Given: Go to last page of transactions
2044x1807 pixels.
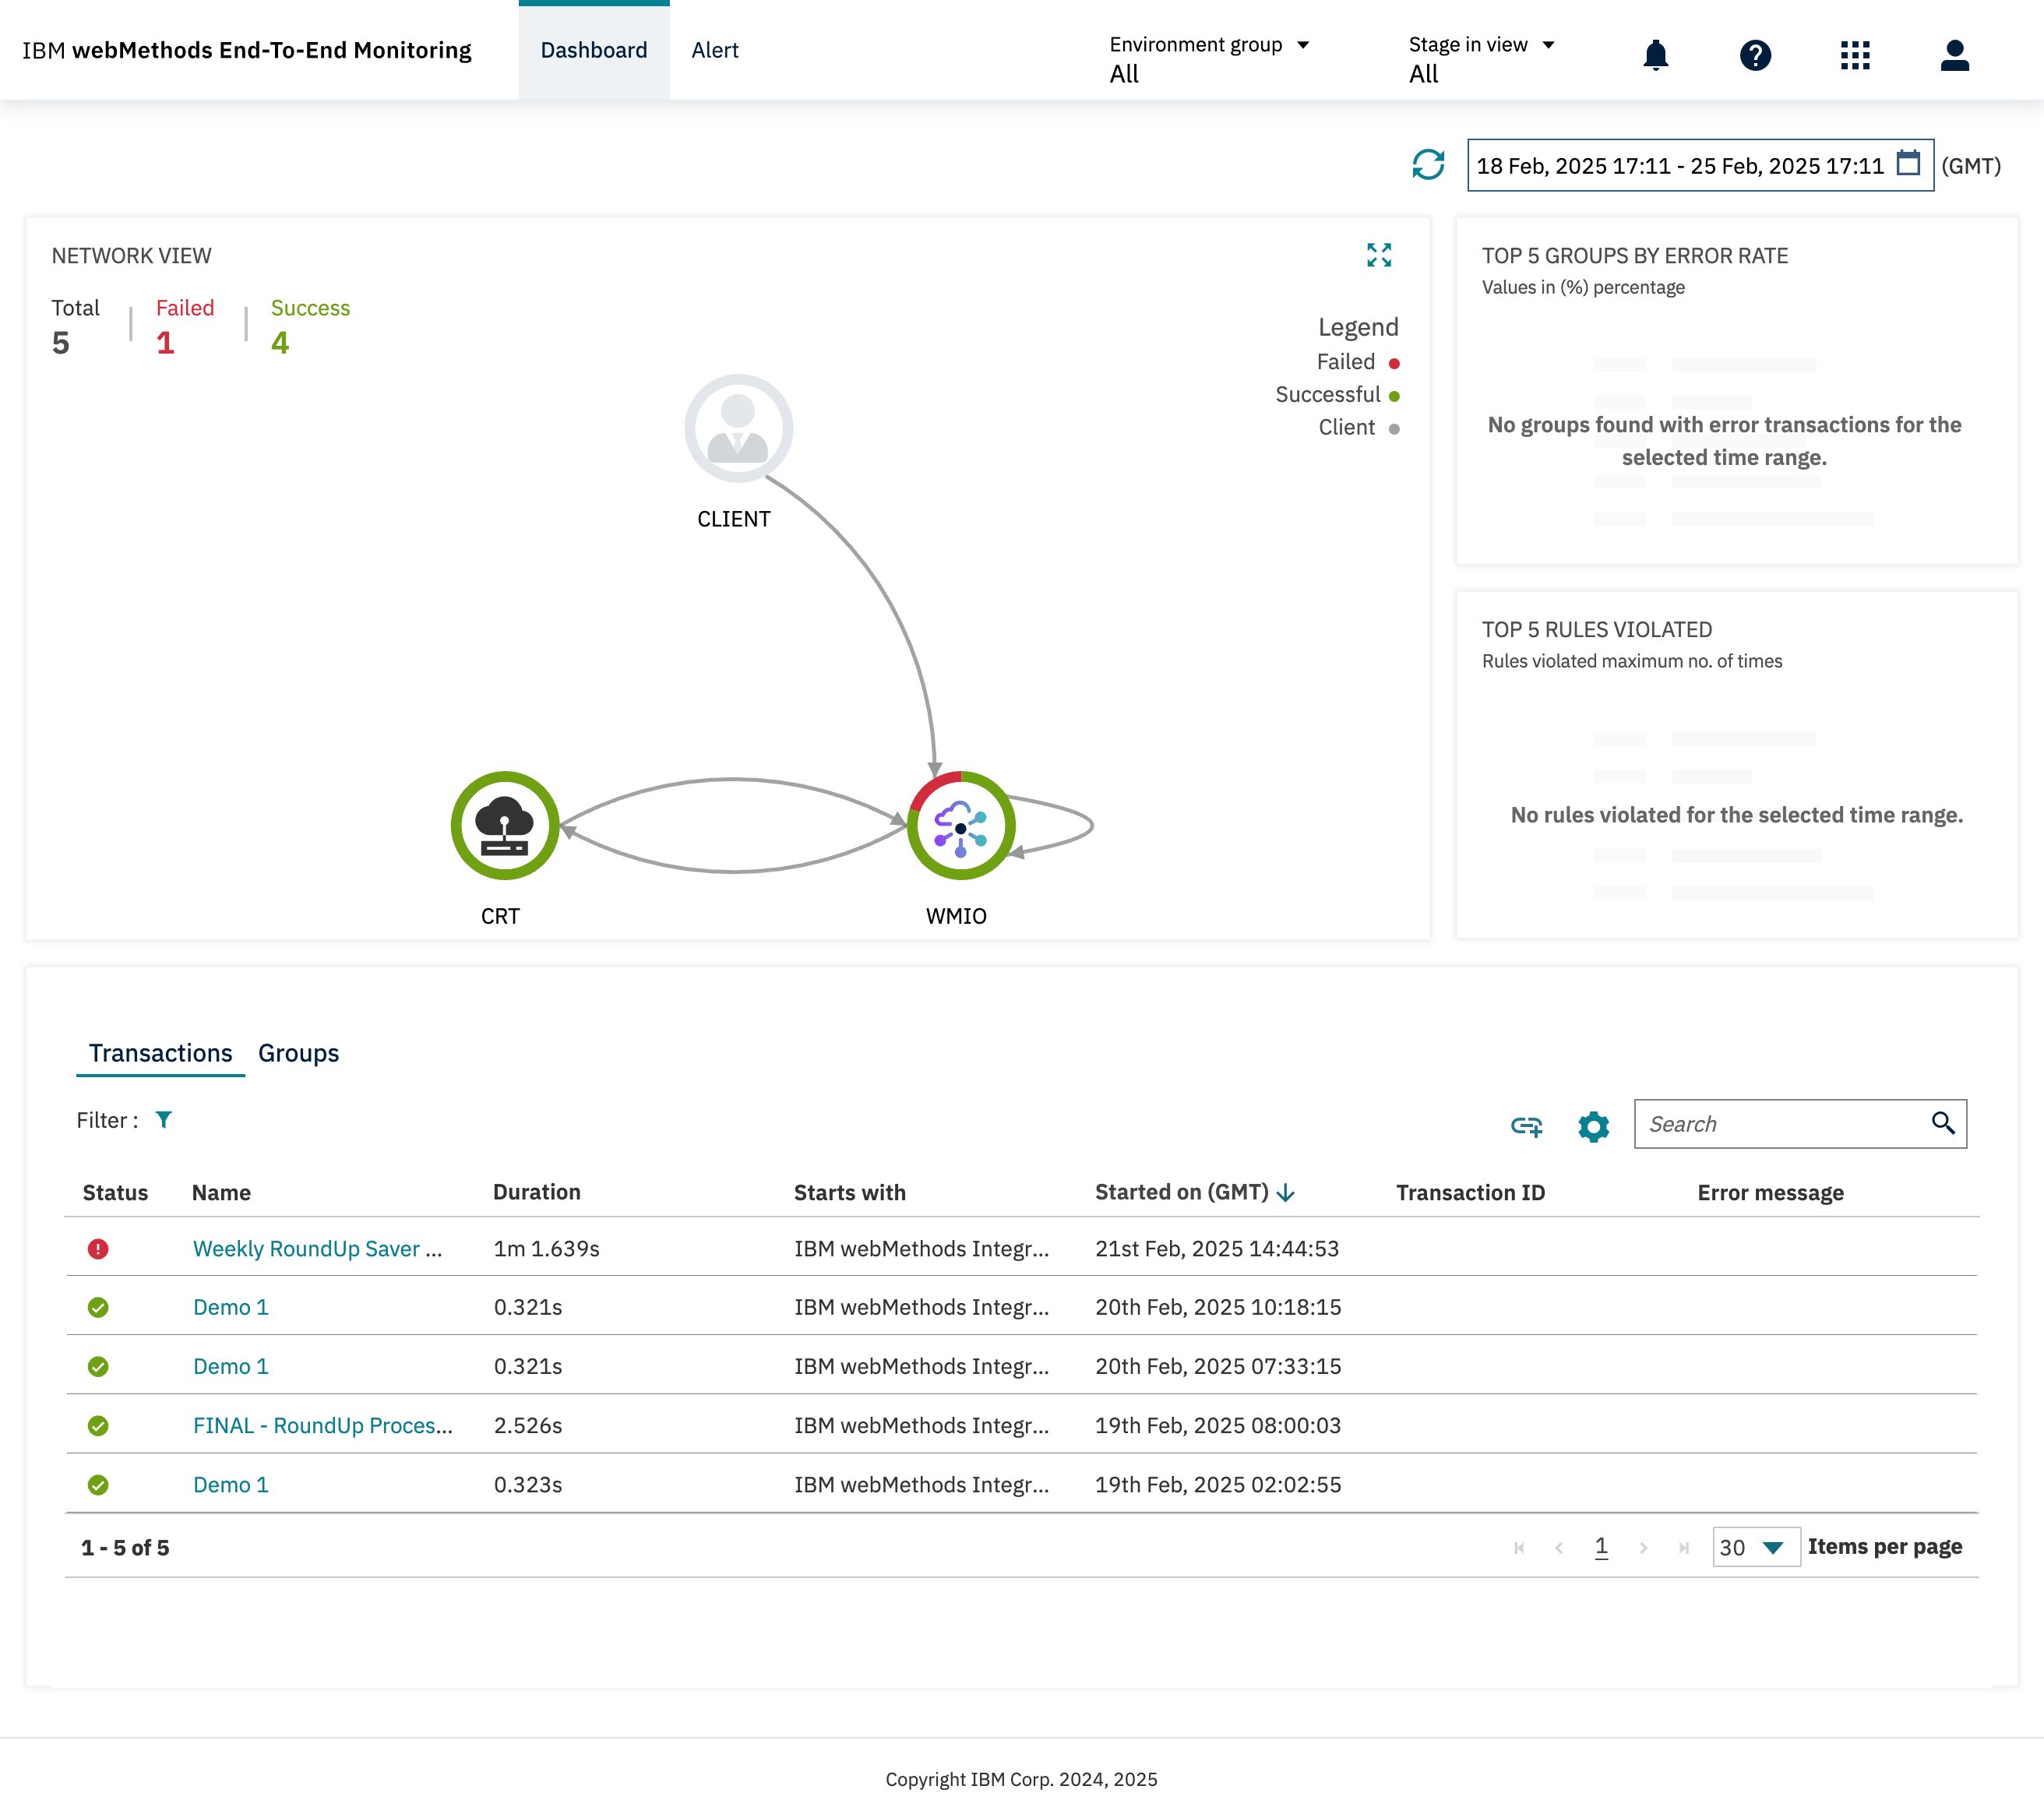Looking at the screenshot, I should pyautogui.click(x=1684, y=1547).
